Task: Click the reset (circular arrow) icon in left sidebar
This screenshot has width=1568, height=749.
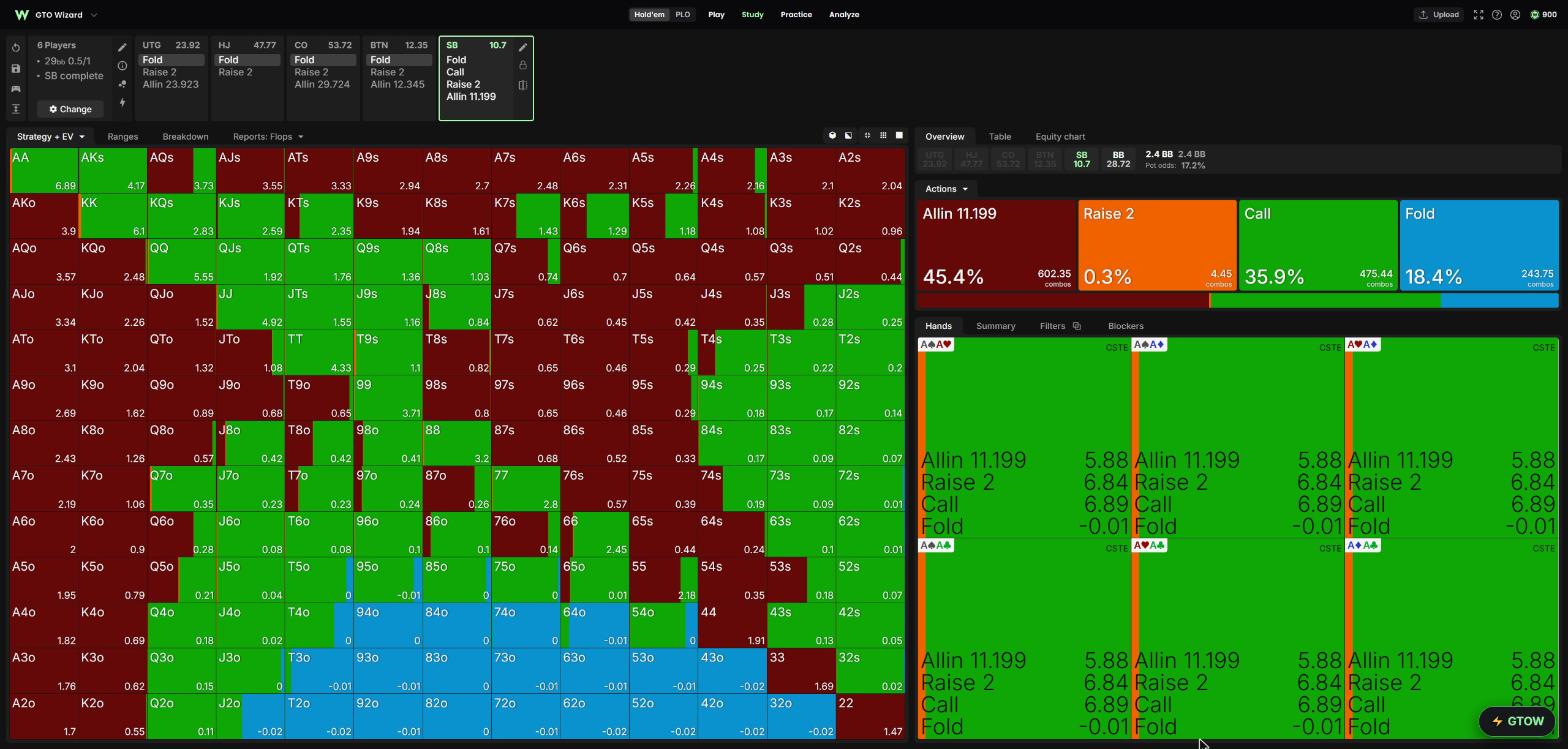Action: point(16,48)
